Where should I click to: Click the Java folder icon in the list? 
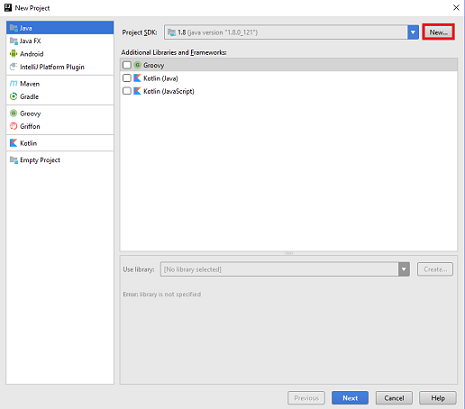13,28
